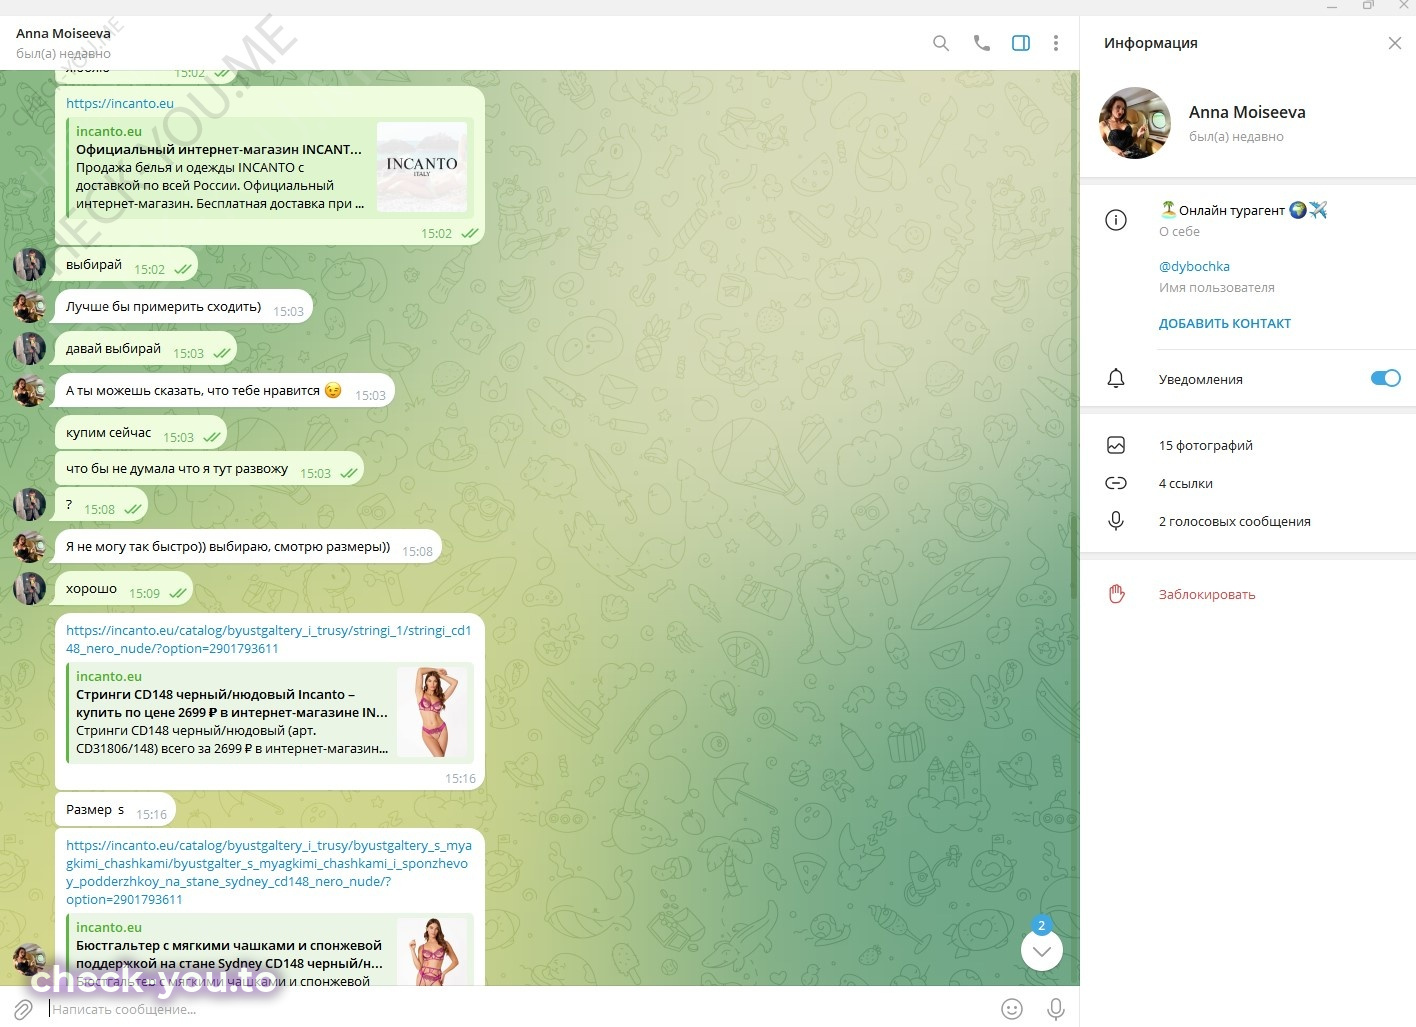Close the Информация panel
The image size is (1416, 1027).
(1395, 43)
